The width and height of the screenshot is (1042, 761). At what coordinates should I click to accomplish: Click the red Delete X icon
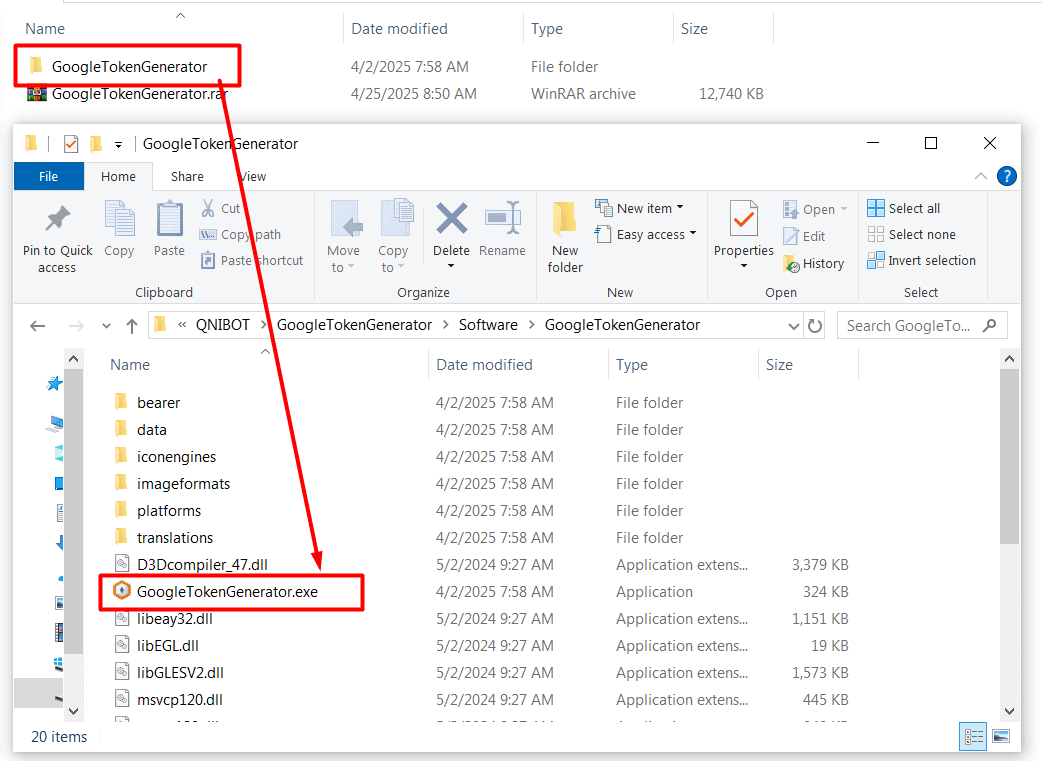click(451, 219)
